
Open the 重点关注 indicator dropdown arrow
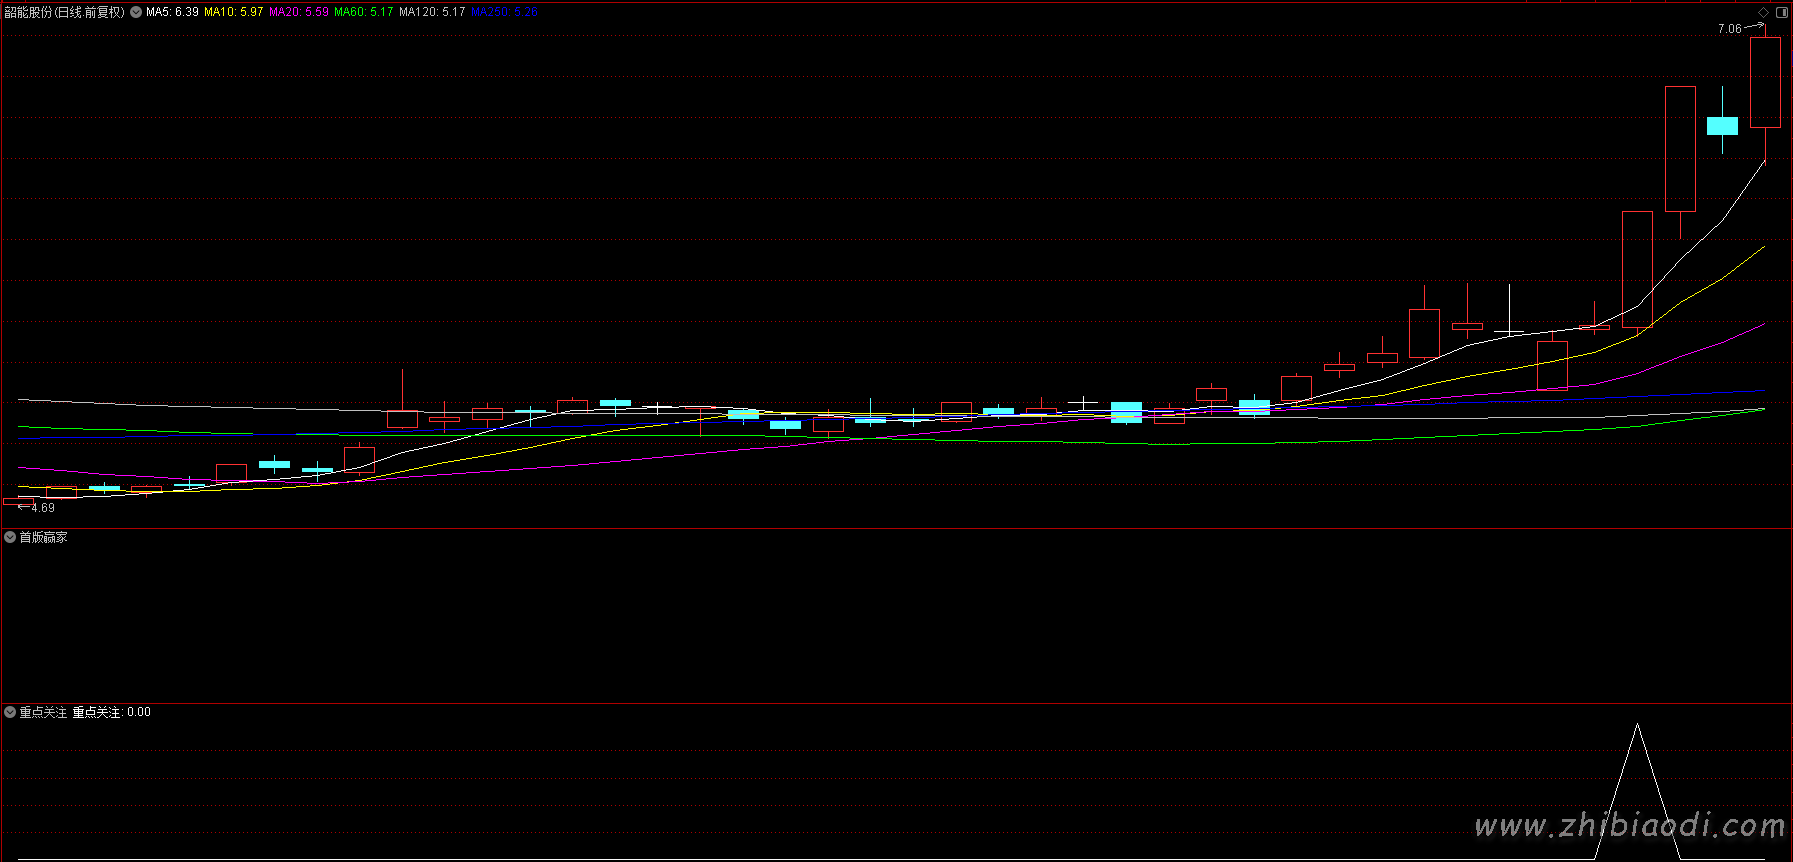click(10, 712)
